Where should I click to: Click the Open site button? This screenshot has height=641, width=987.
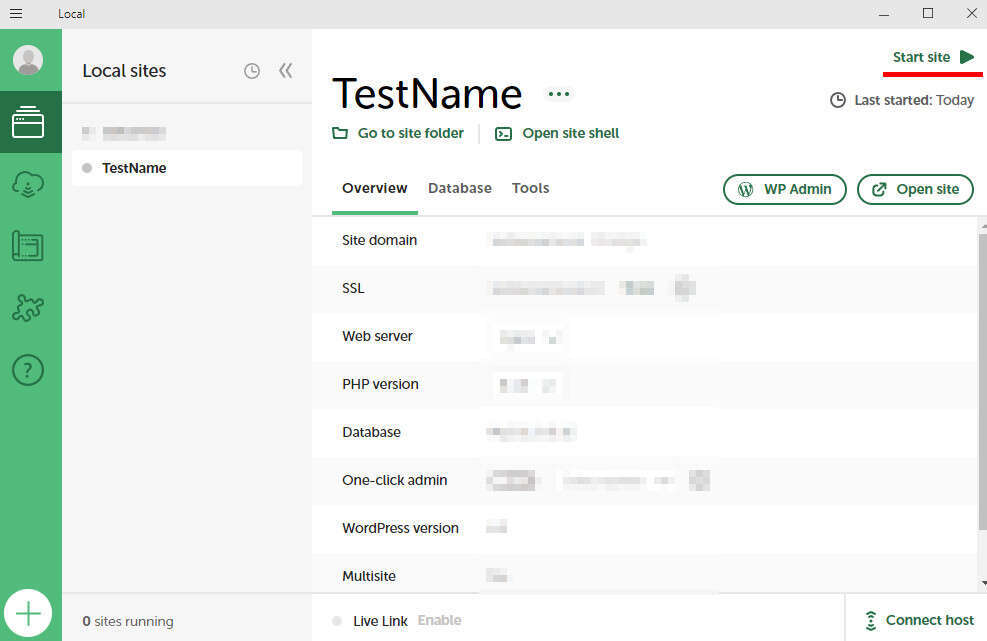(915, 190)
